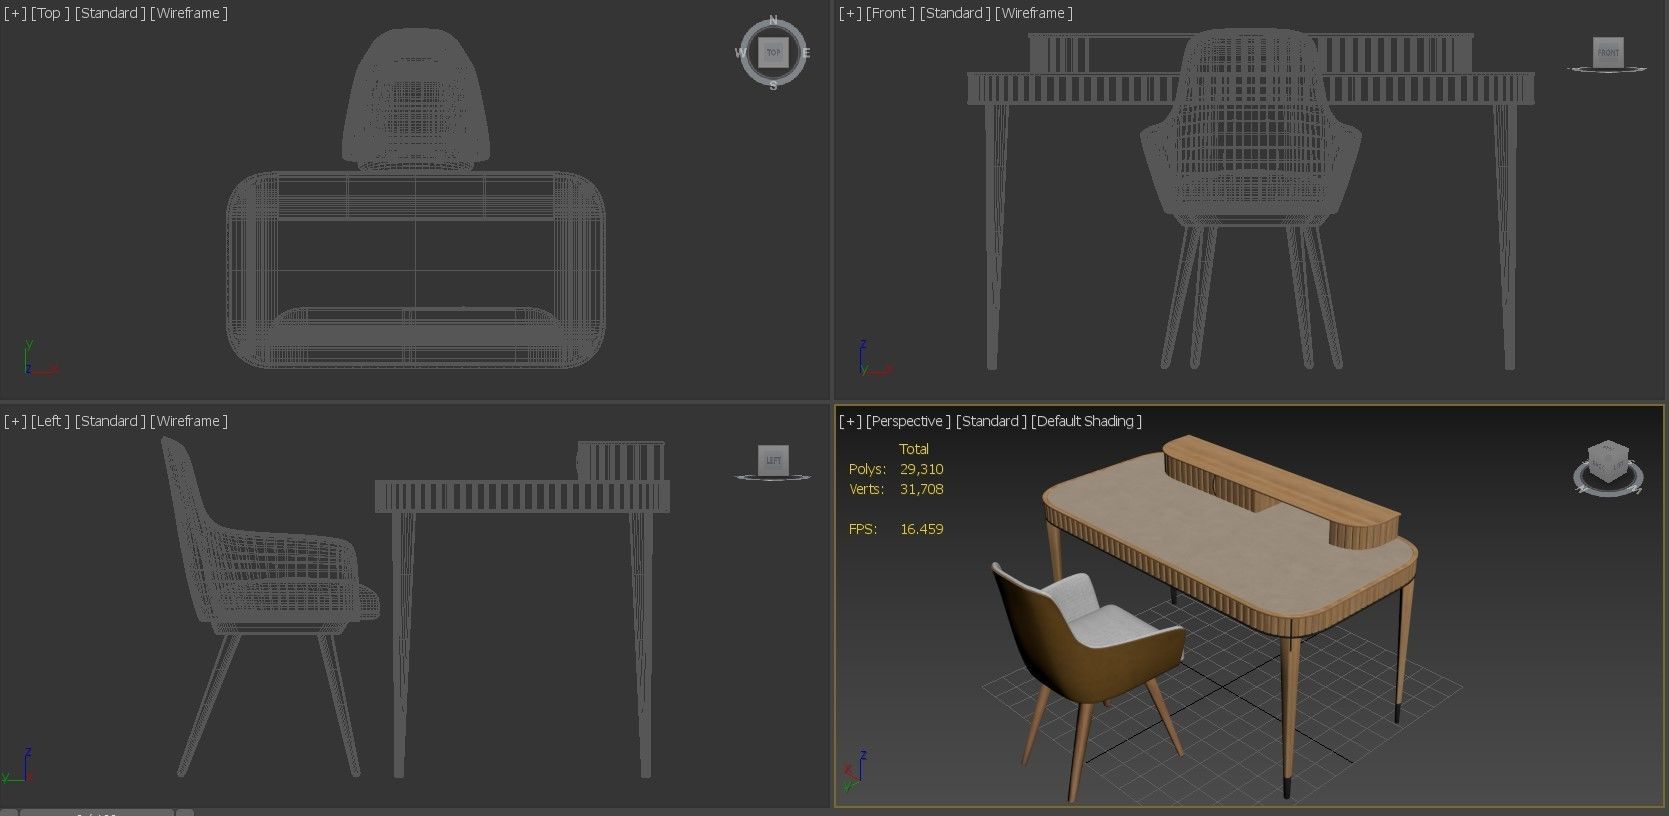
Task: Click the ViewCube in the Perspective viewport
Action: [1607, 461]
